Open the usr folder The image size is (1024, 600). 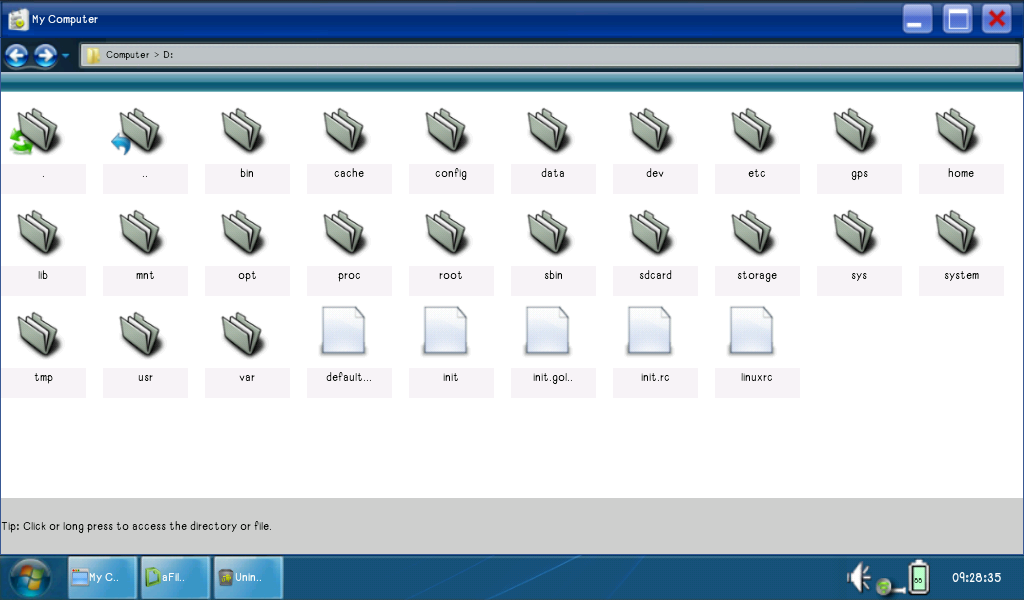point(140,335)
